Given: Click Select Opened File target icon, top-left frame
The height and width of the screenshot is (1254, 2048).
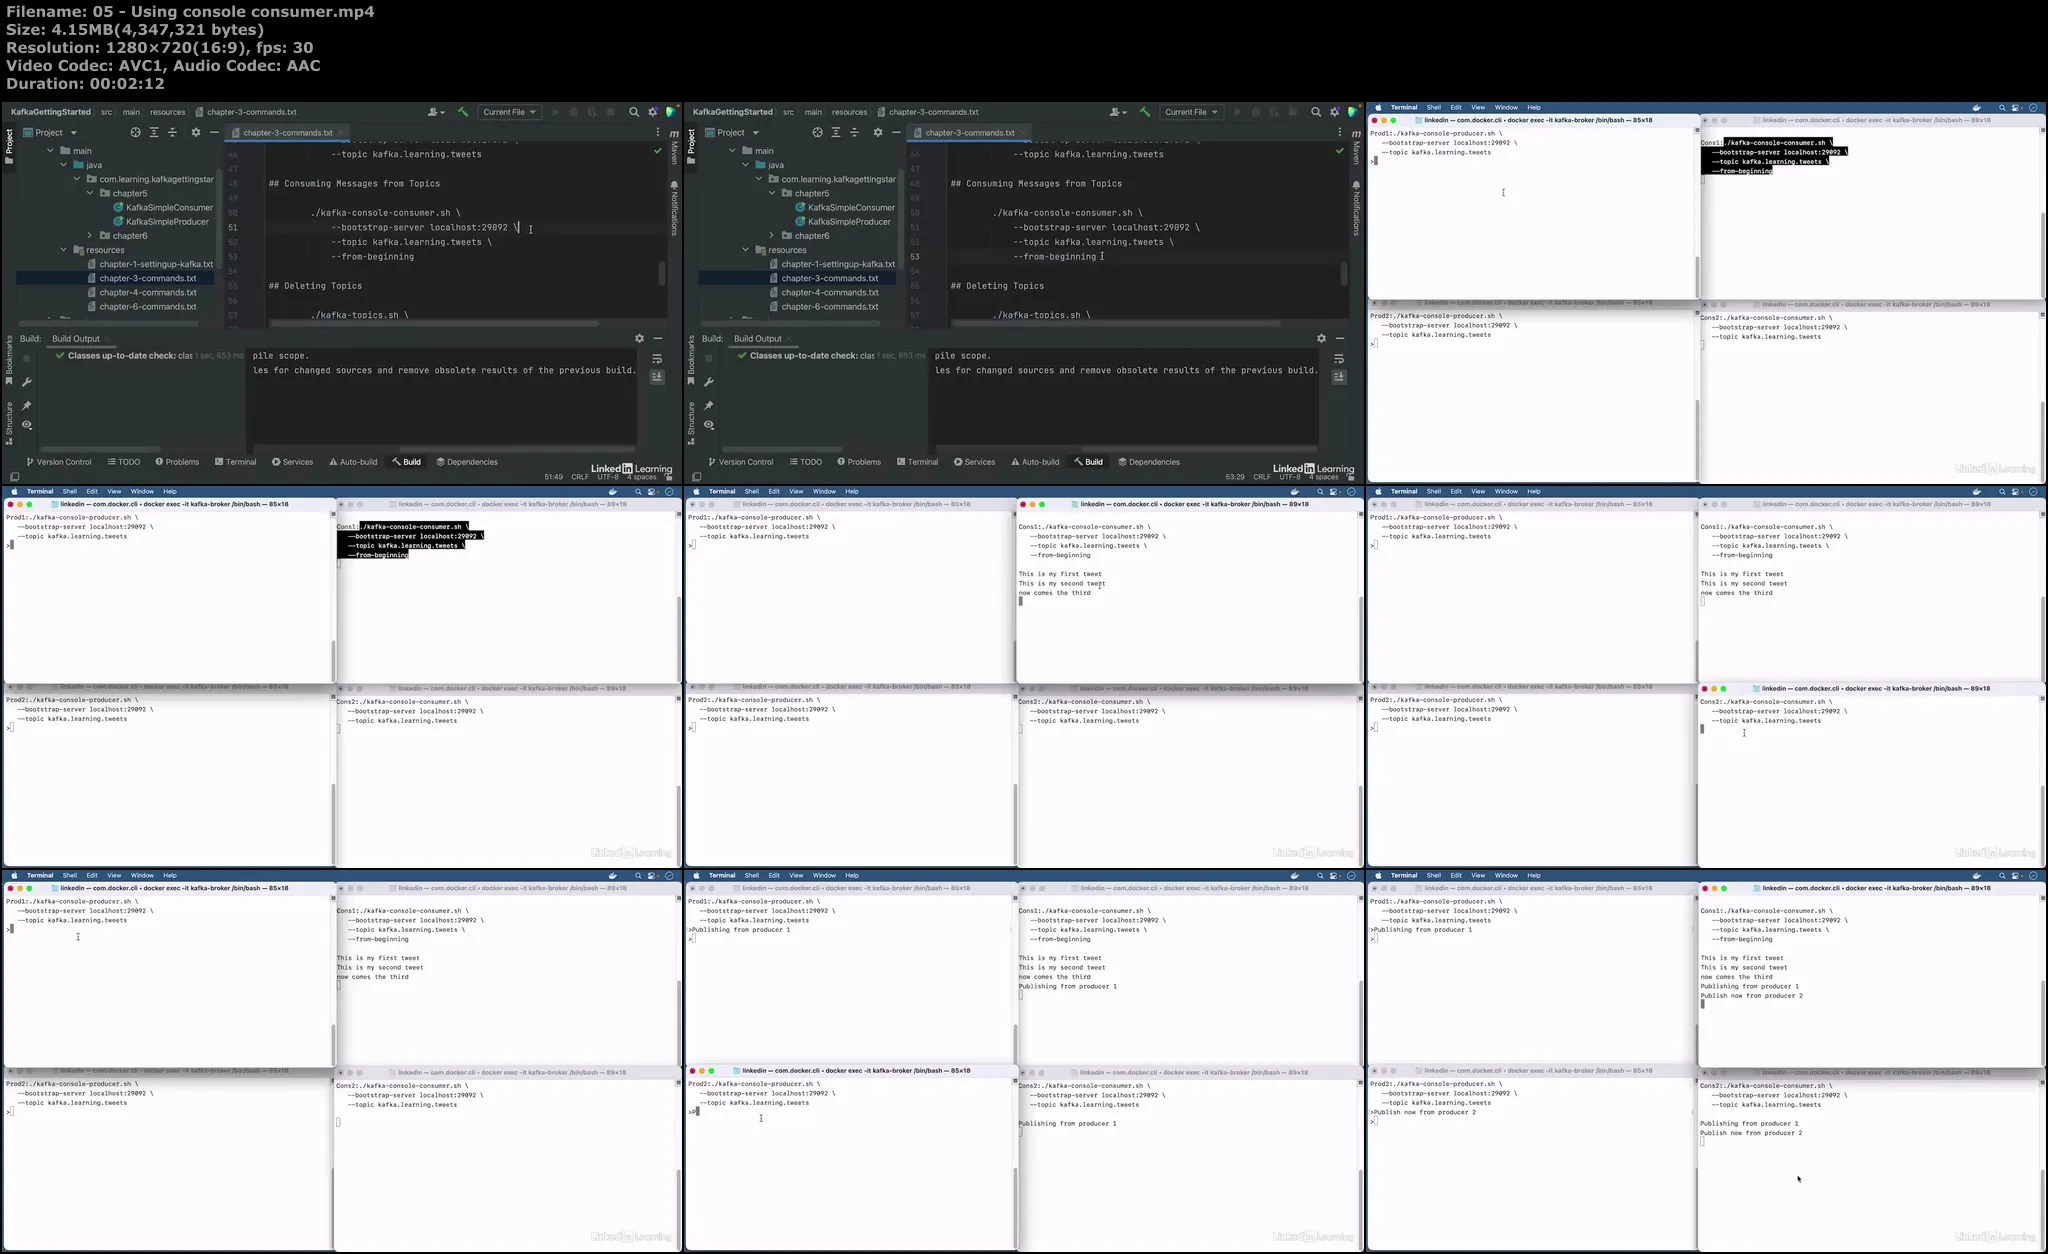Looking at the screenshot, I should (x=136, y=132).
